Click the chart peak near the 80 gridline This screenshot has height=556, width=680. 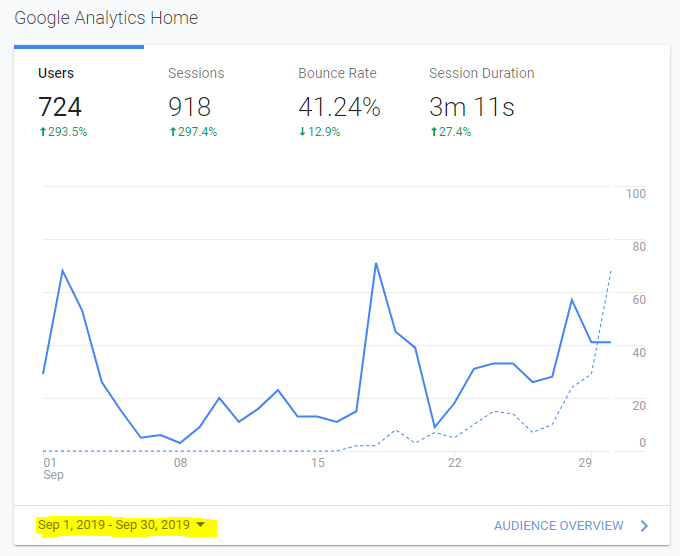tap(376, 263)
